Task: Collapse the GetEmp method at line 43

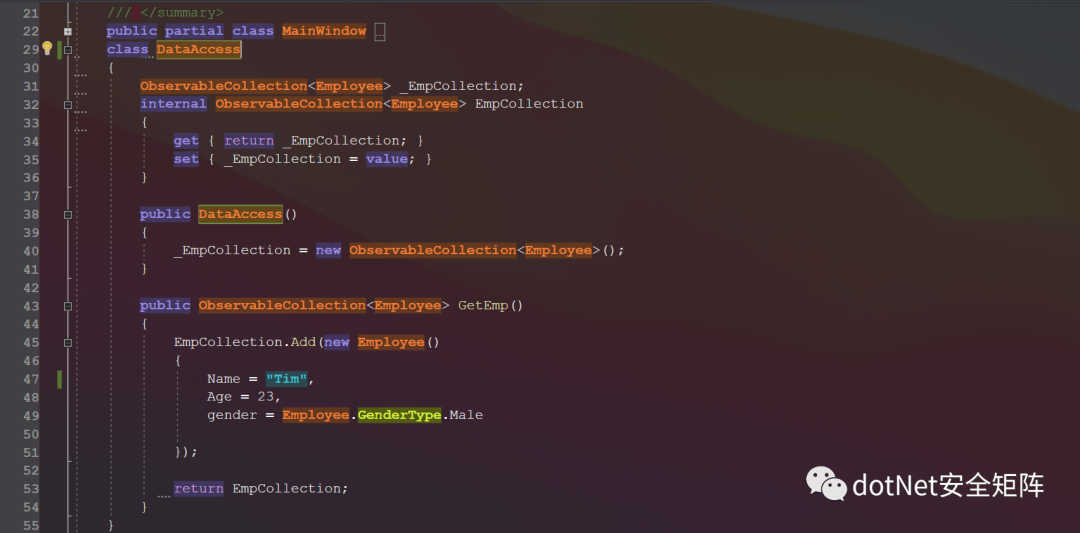Action: [x=68, y=305]
